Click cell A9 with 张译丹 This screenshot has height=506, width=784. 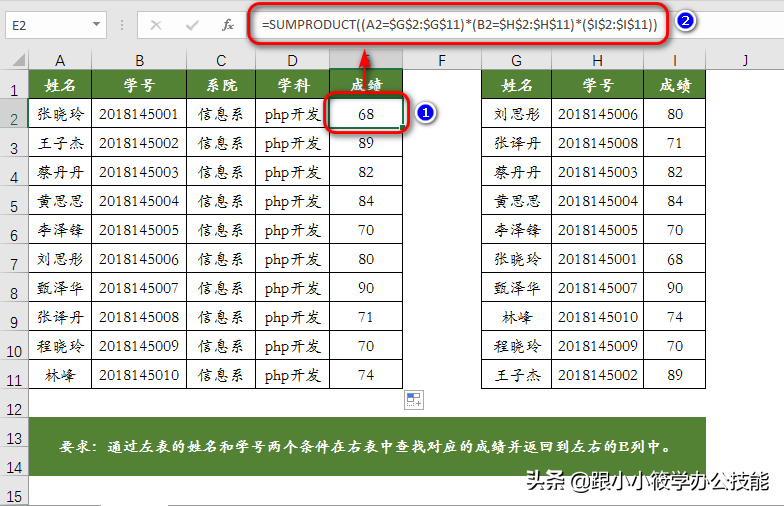(60, 317)
